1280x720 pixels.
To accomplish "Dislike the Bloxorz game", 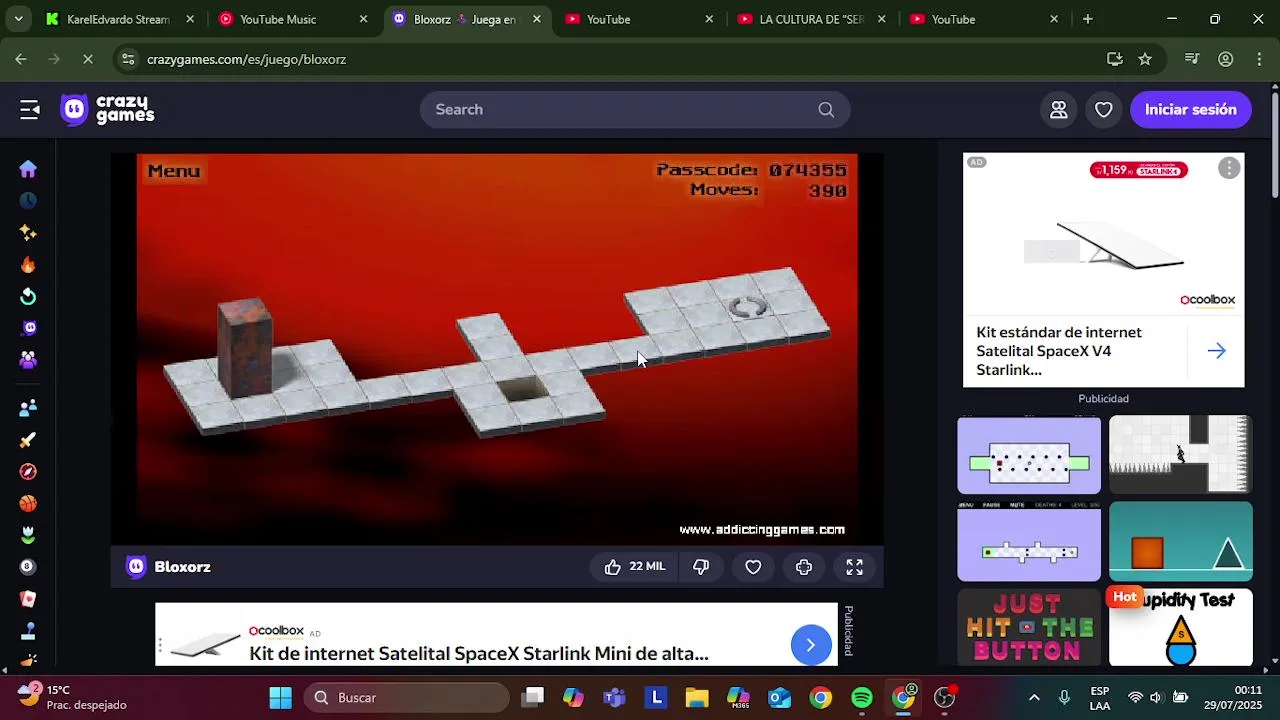I will (x=701, y=567).
